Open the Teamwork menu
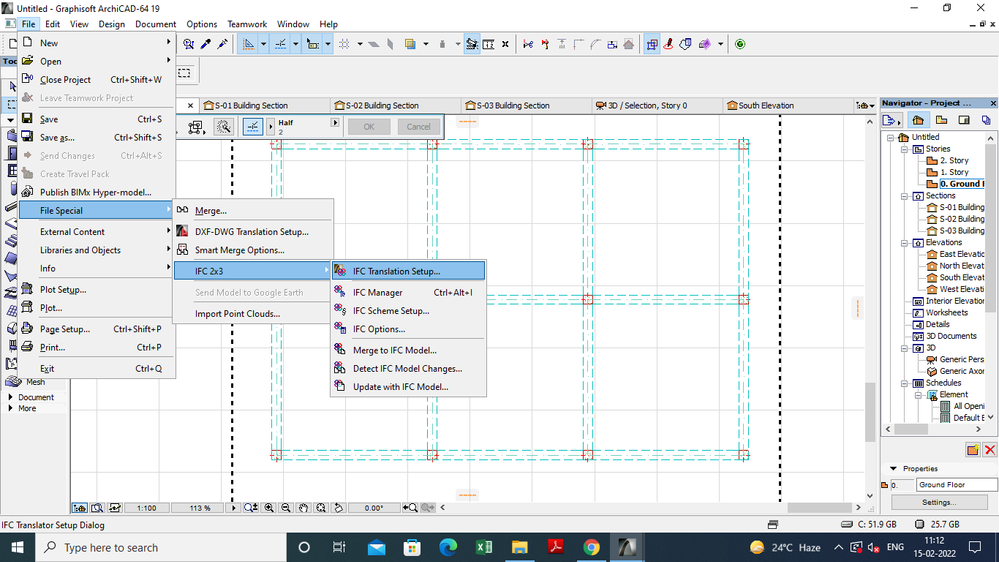This screenshot has width=999, height=562. [247, 24]
